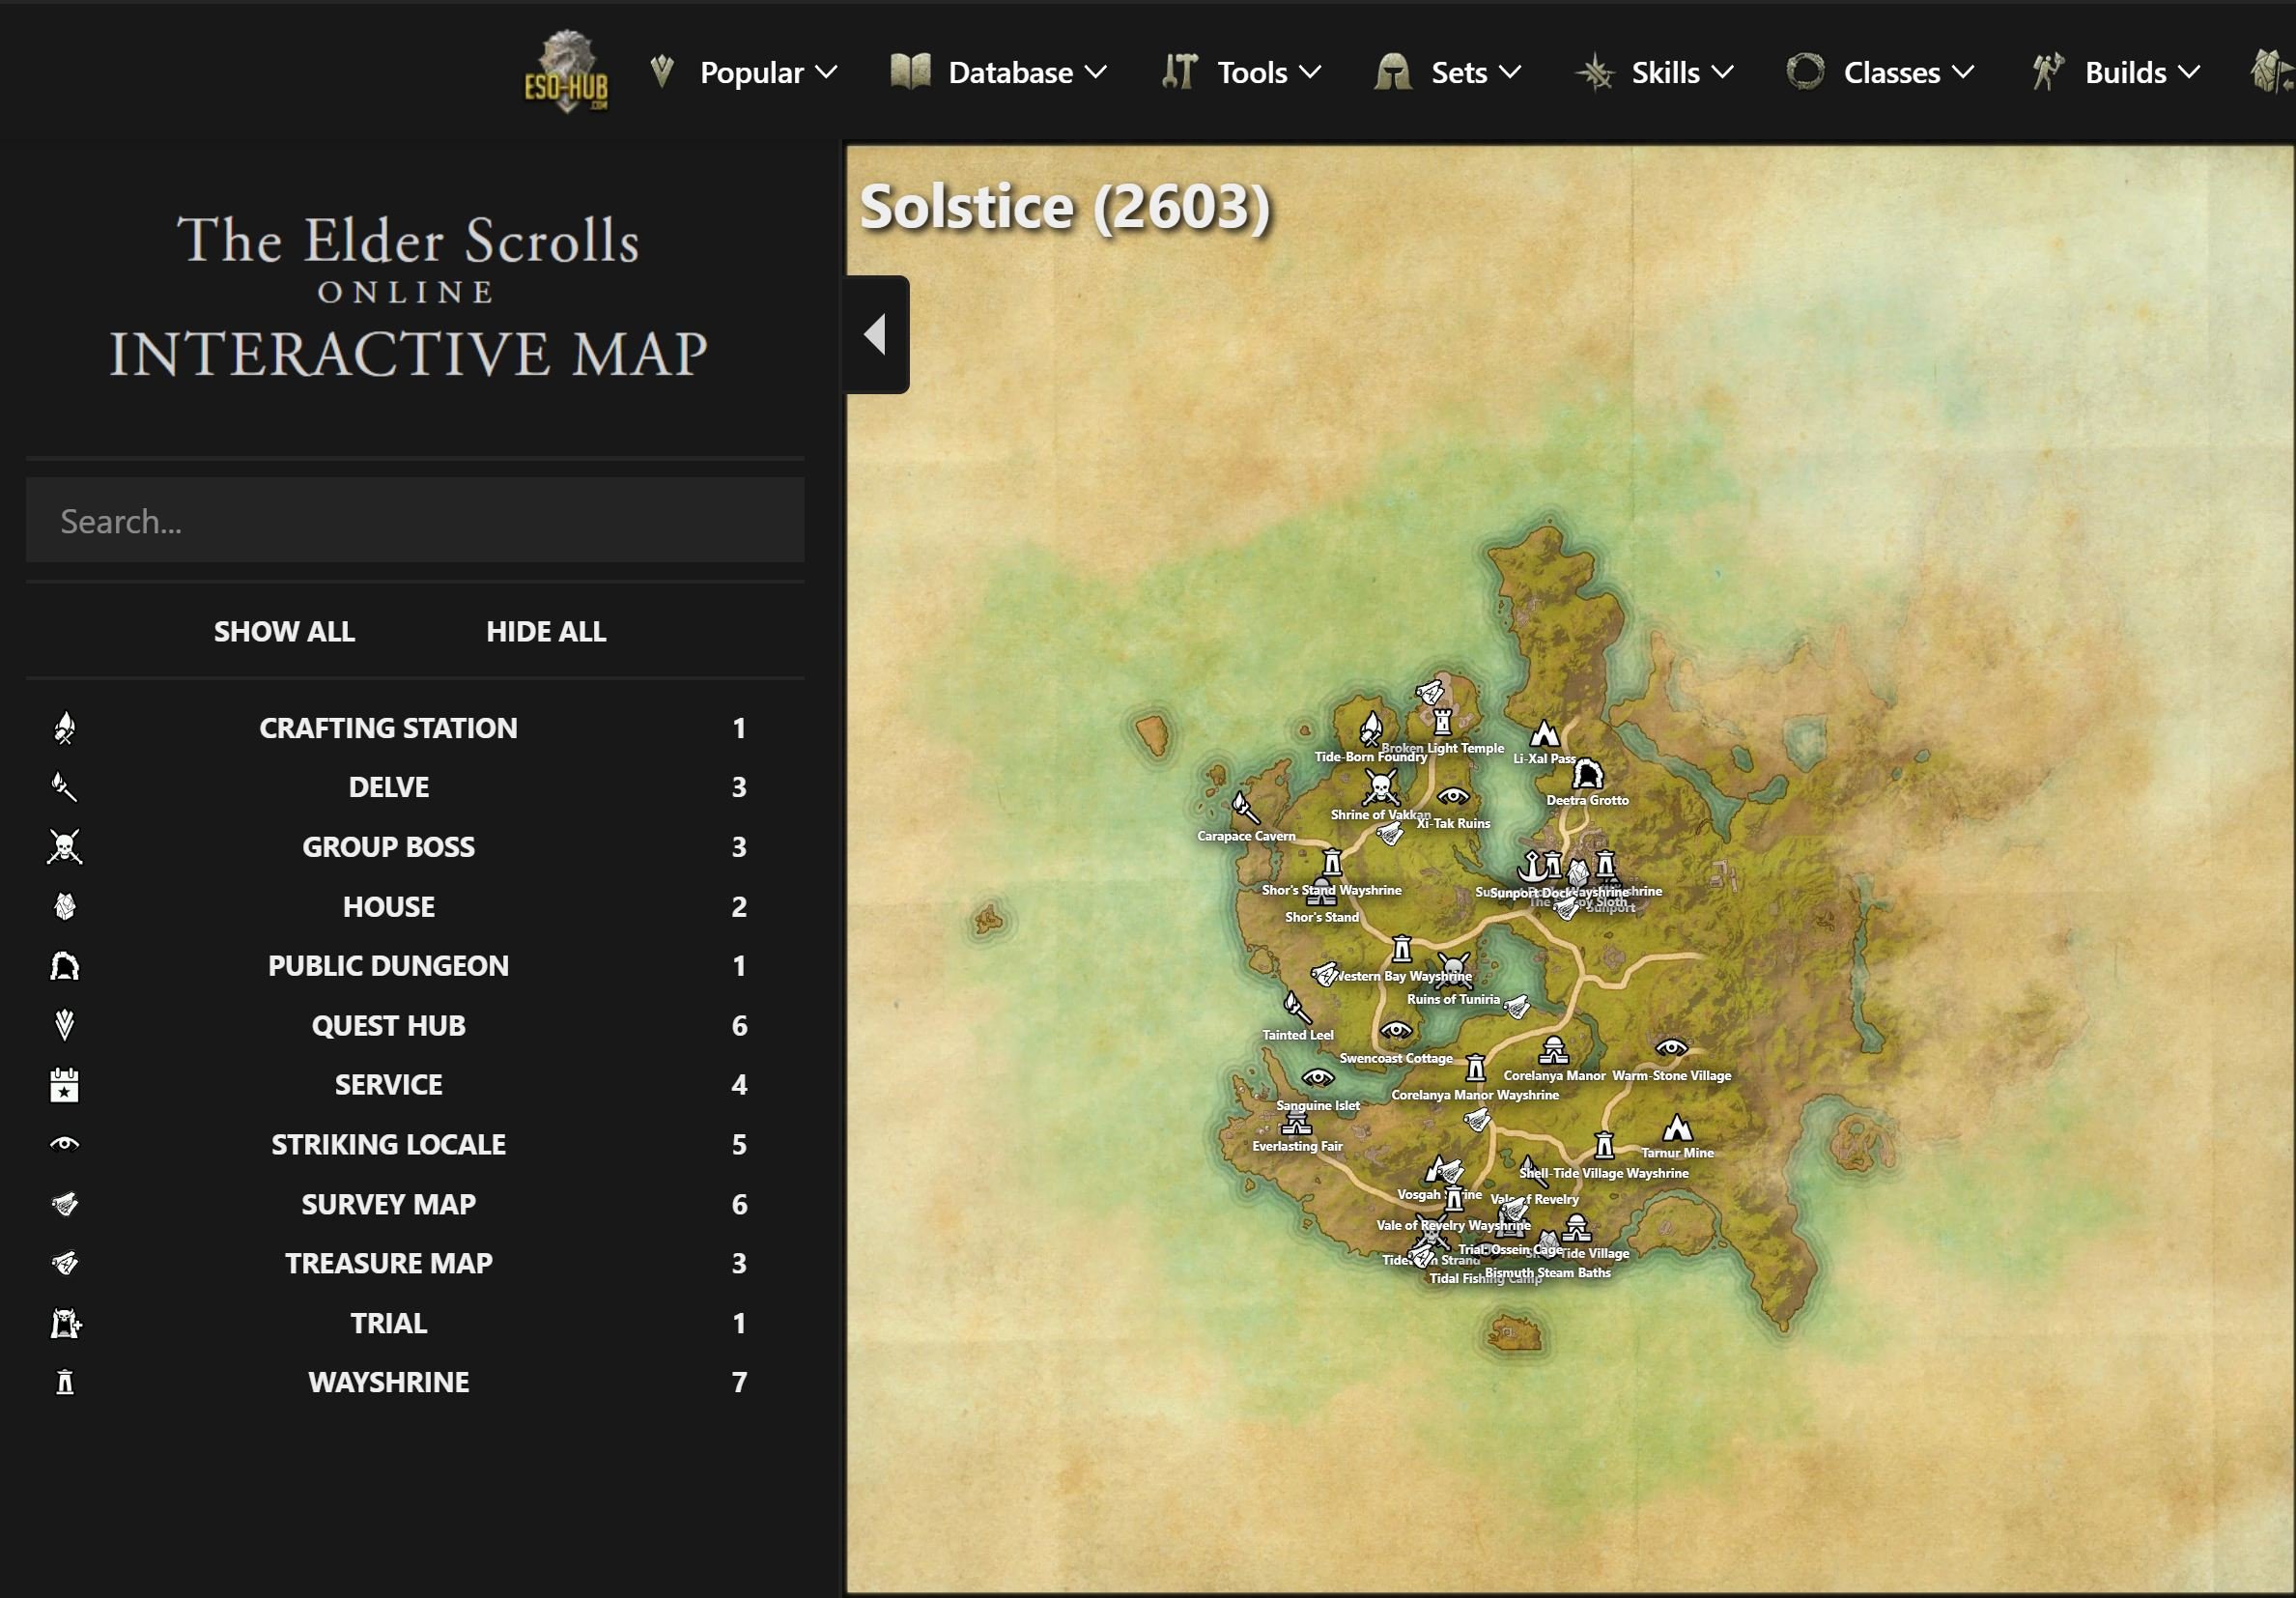Toggle the Treasure Map category filter
This screenshot has height=1598, width=2296.
point(388,1264)
